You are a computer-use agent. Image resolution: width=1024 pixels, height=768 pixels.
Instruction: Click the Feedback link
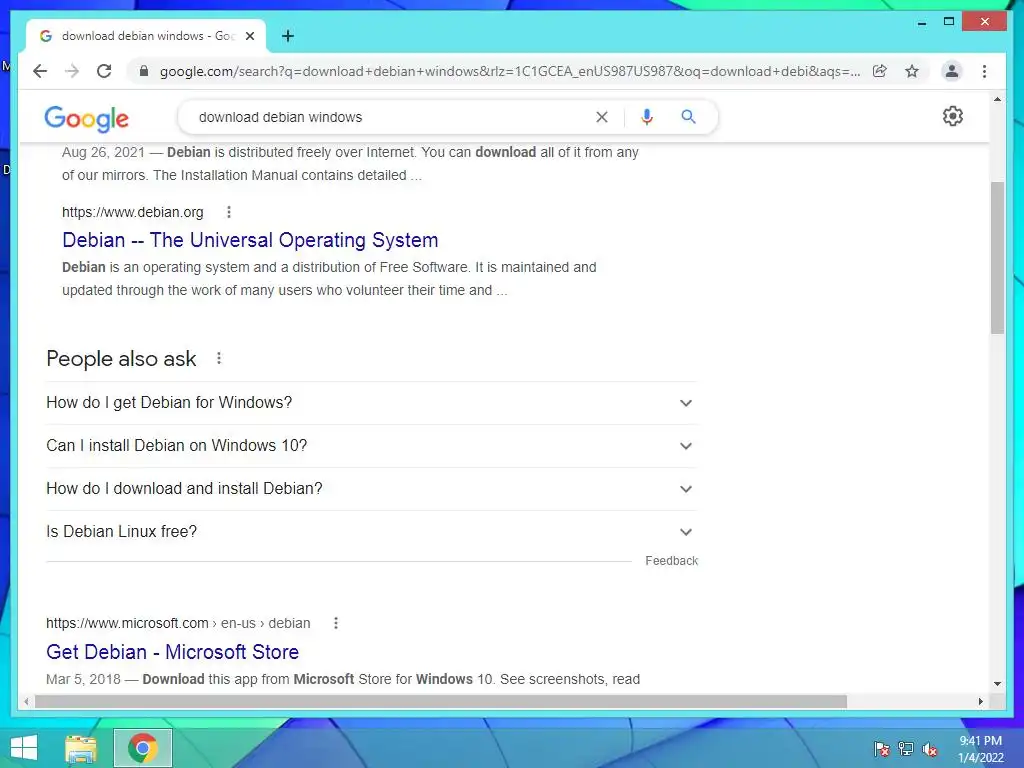click(x=671, y=561)
